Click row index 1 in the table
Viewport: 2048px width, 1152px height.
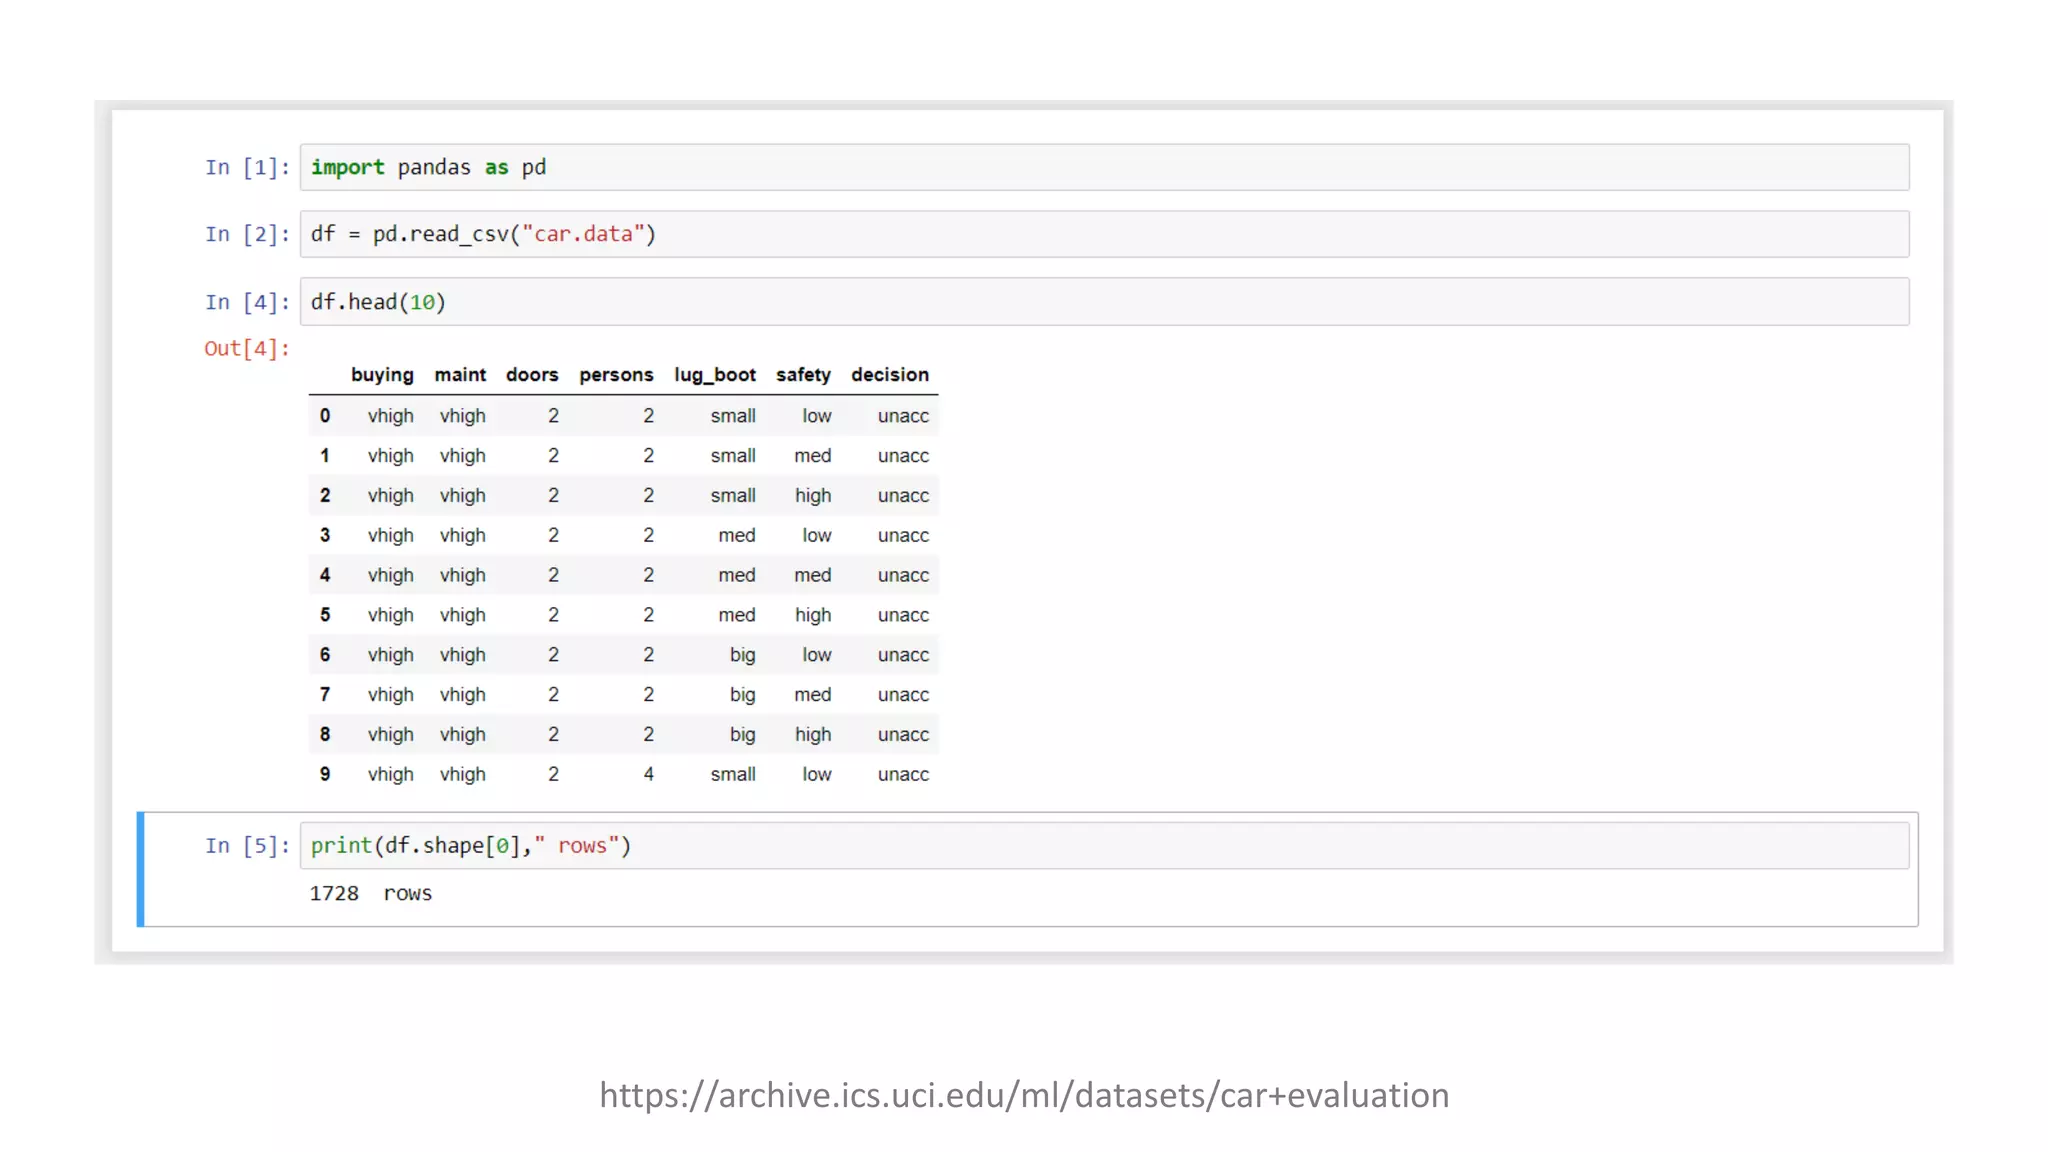pyautogui.click(x=325, y=456)
